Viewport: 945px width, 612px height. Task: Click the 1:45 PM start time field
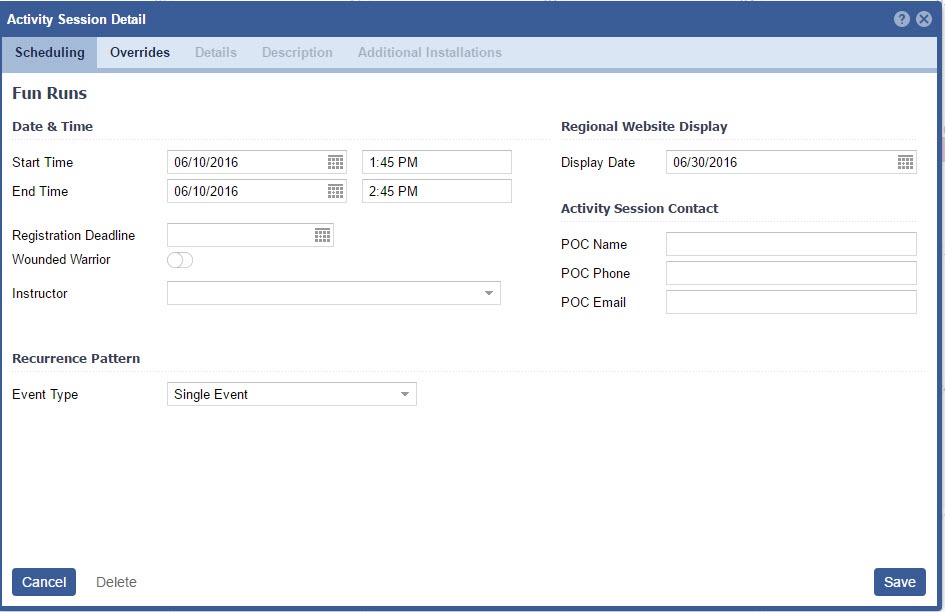tap(436, 162)
